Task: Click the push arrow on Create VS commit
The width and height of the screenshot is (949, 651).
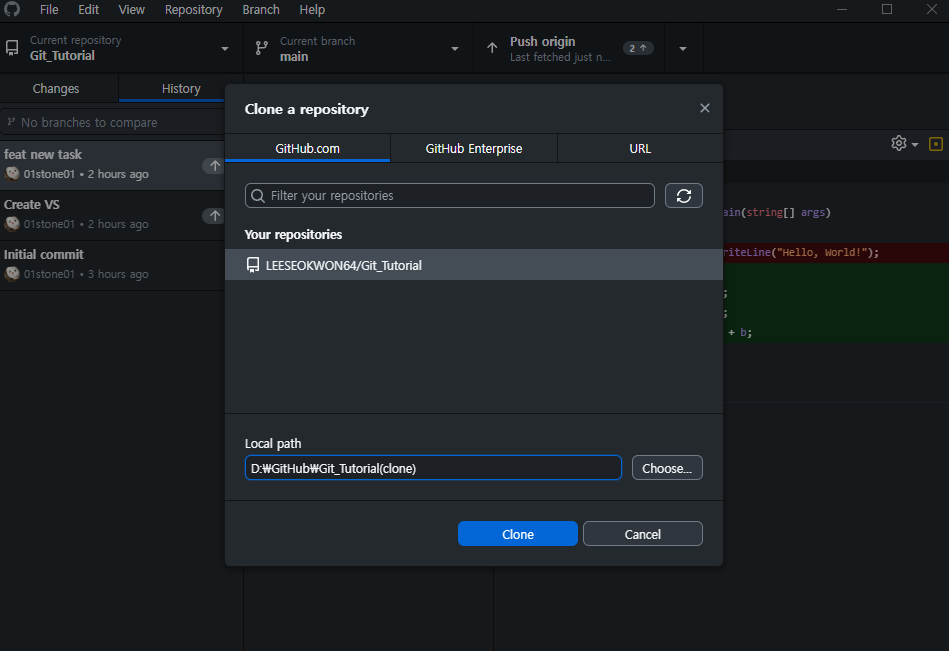Action: coord(214,215)
